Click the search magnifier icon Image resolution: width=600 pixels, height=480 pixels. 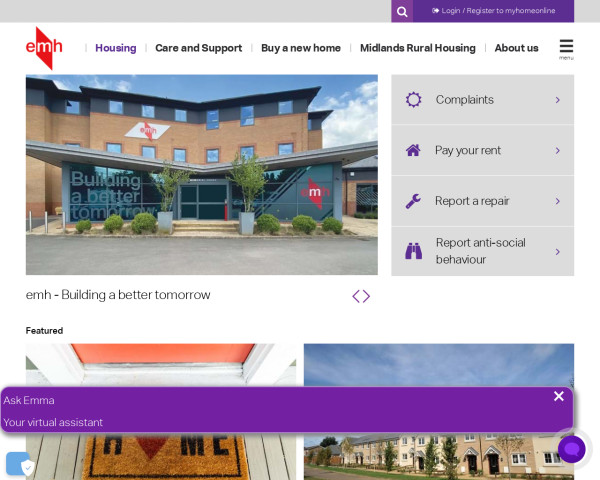pyautogui.click(x=402, y=11)
